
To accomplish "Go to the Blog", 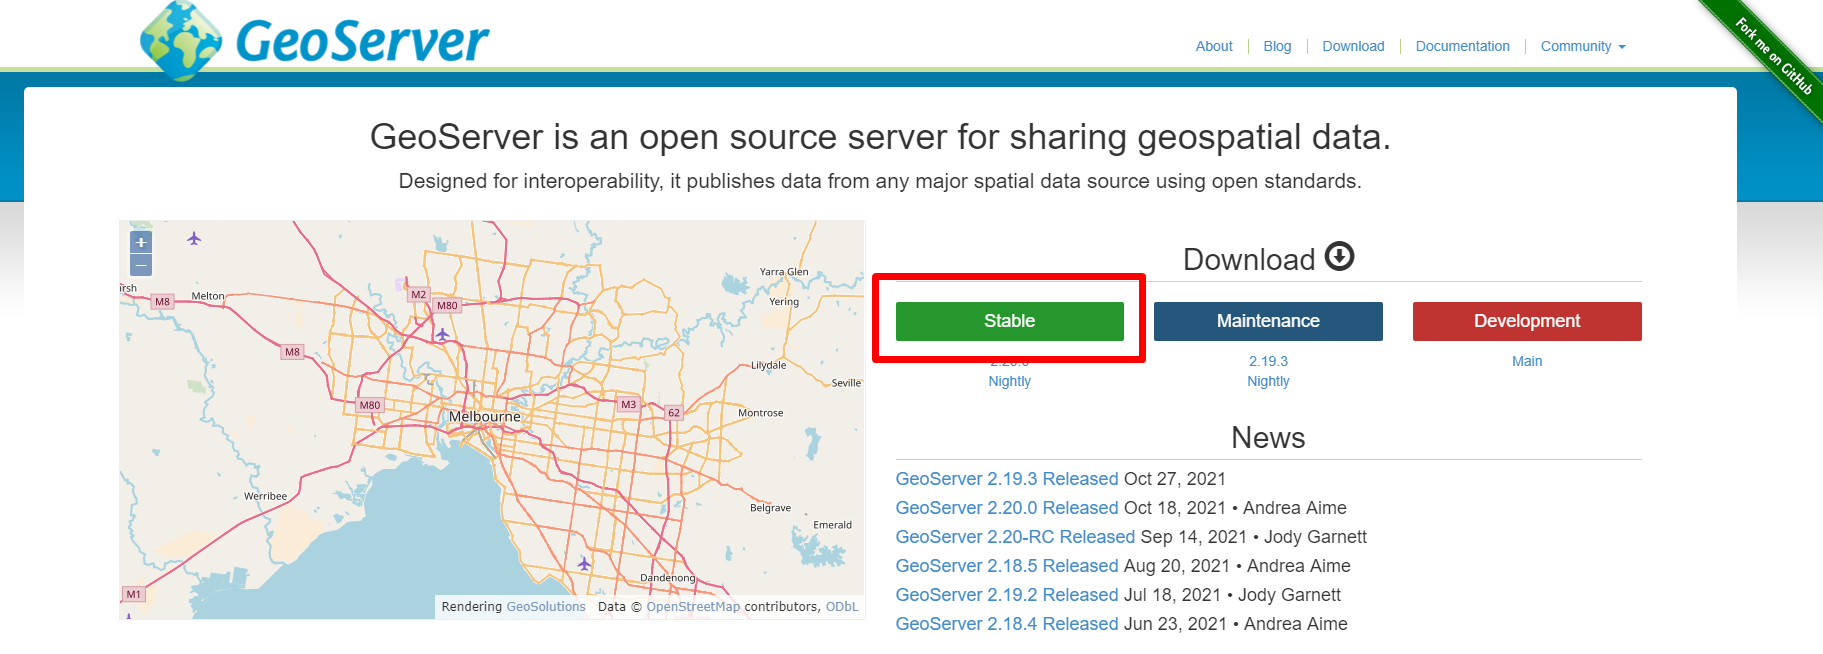I will coord(1277,46).
